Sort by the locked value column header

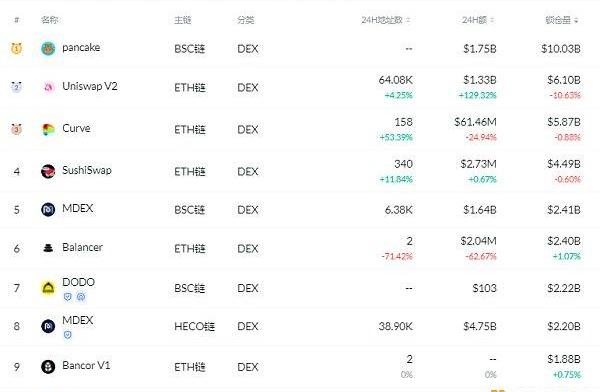tap(562, 20)
